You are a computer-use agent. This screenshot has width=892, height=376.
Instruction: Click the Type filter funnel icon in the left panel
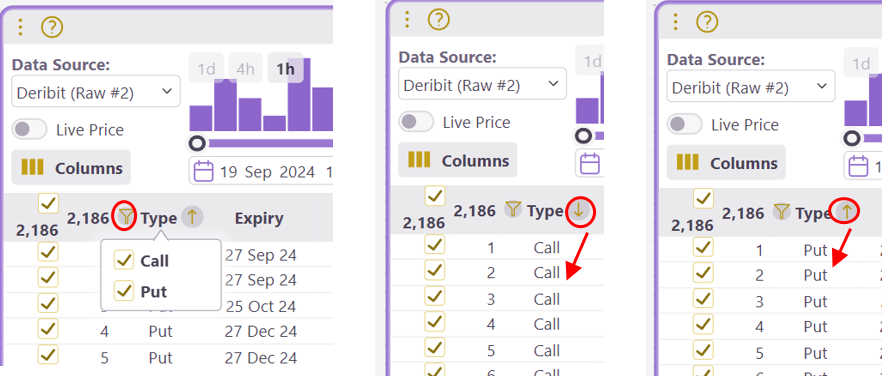(125, 216)
